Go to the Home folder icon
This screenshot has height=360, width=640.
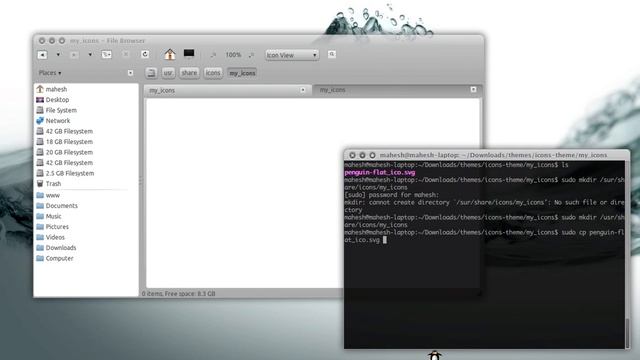click(x=170, y=54)
